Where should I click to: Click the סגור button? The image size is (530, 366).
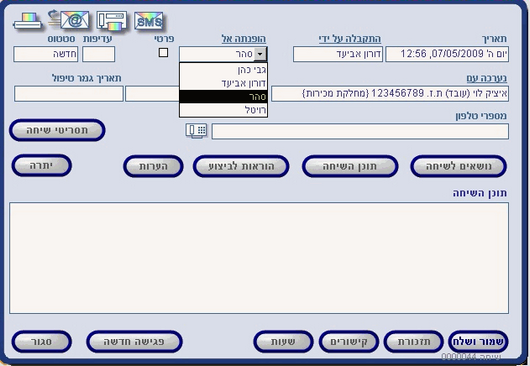pyautogui.click(x=42, y=341)
